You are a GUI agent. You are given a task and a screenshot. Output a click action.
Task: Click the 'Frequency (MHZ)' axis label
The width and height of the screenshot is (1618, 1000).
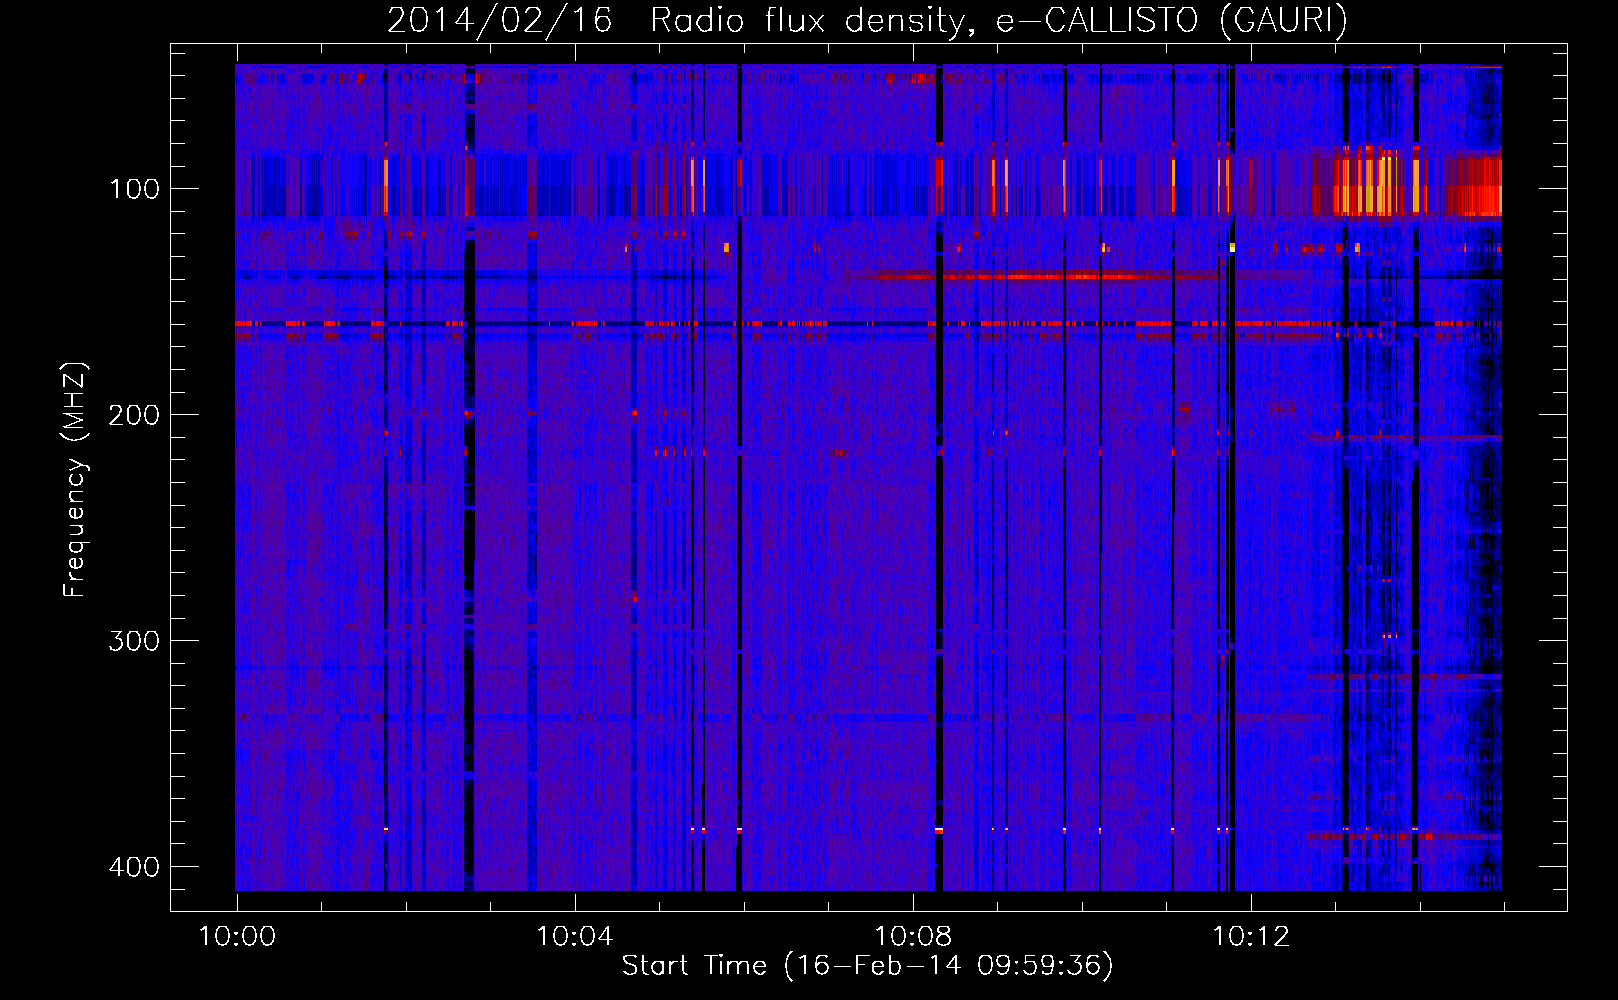click(75, 480)
